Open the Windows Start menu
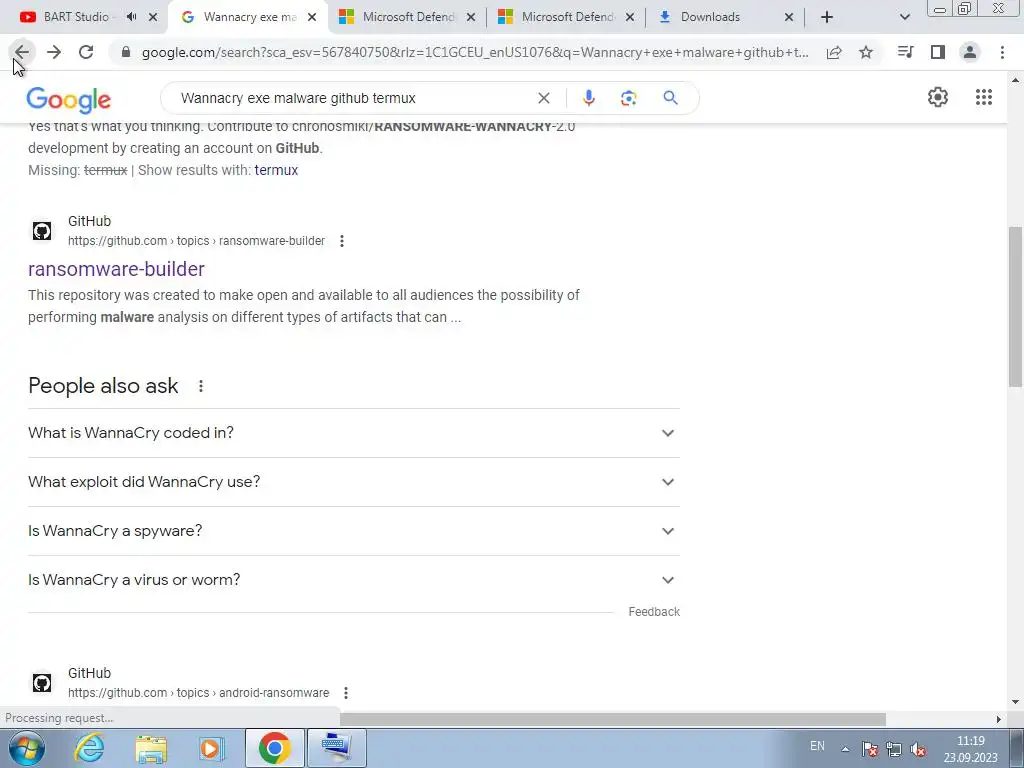 coord(26,748)
